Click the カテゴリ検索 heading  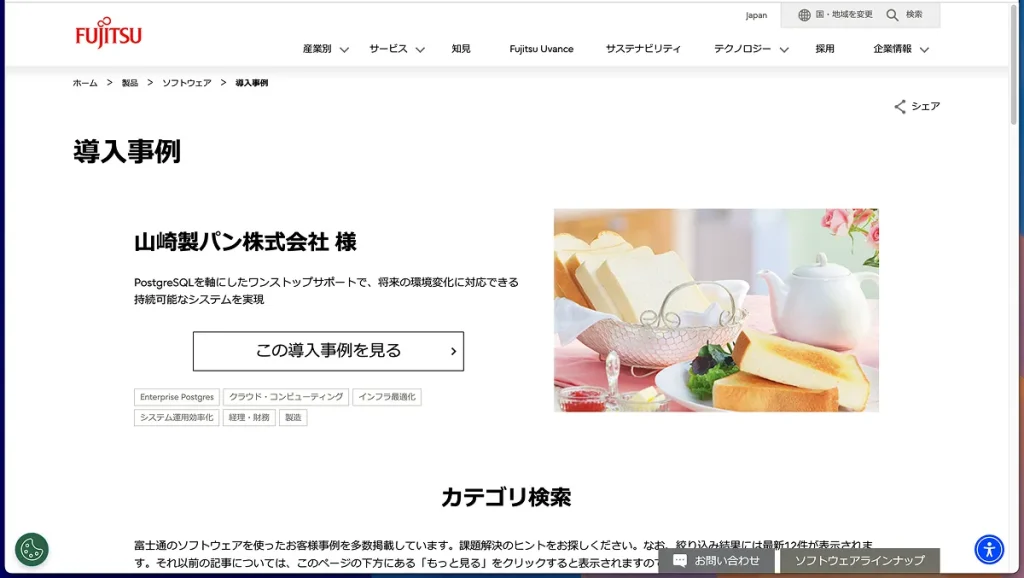coord(506,498)
